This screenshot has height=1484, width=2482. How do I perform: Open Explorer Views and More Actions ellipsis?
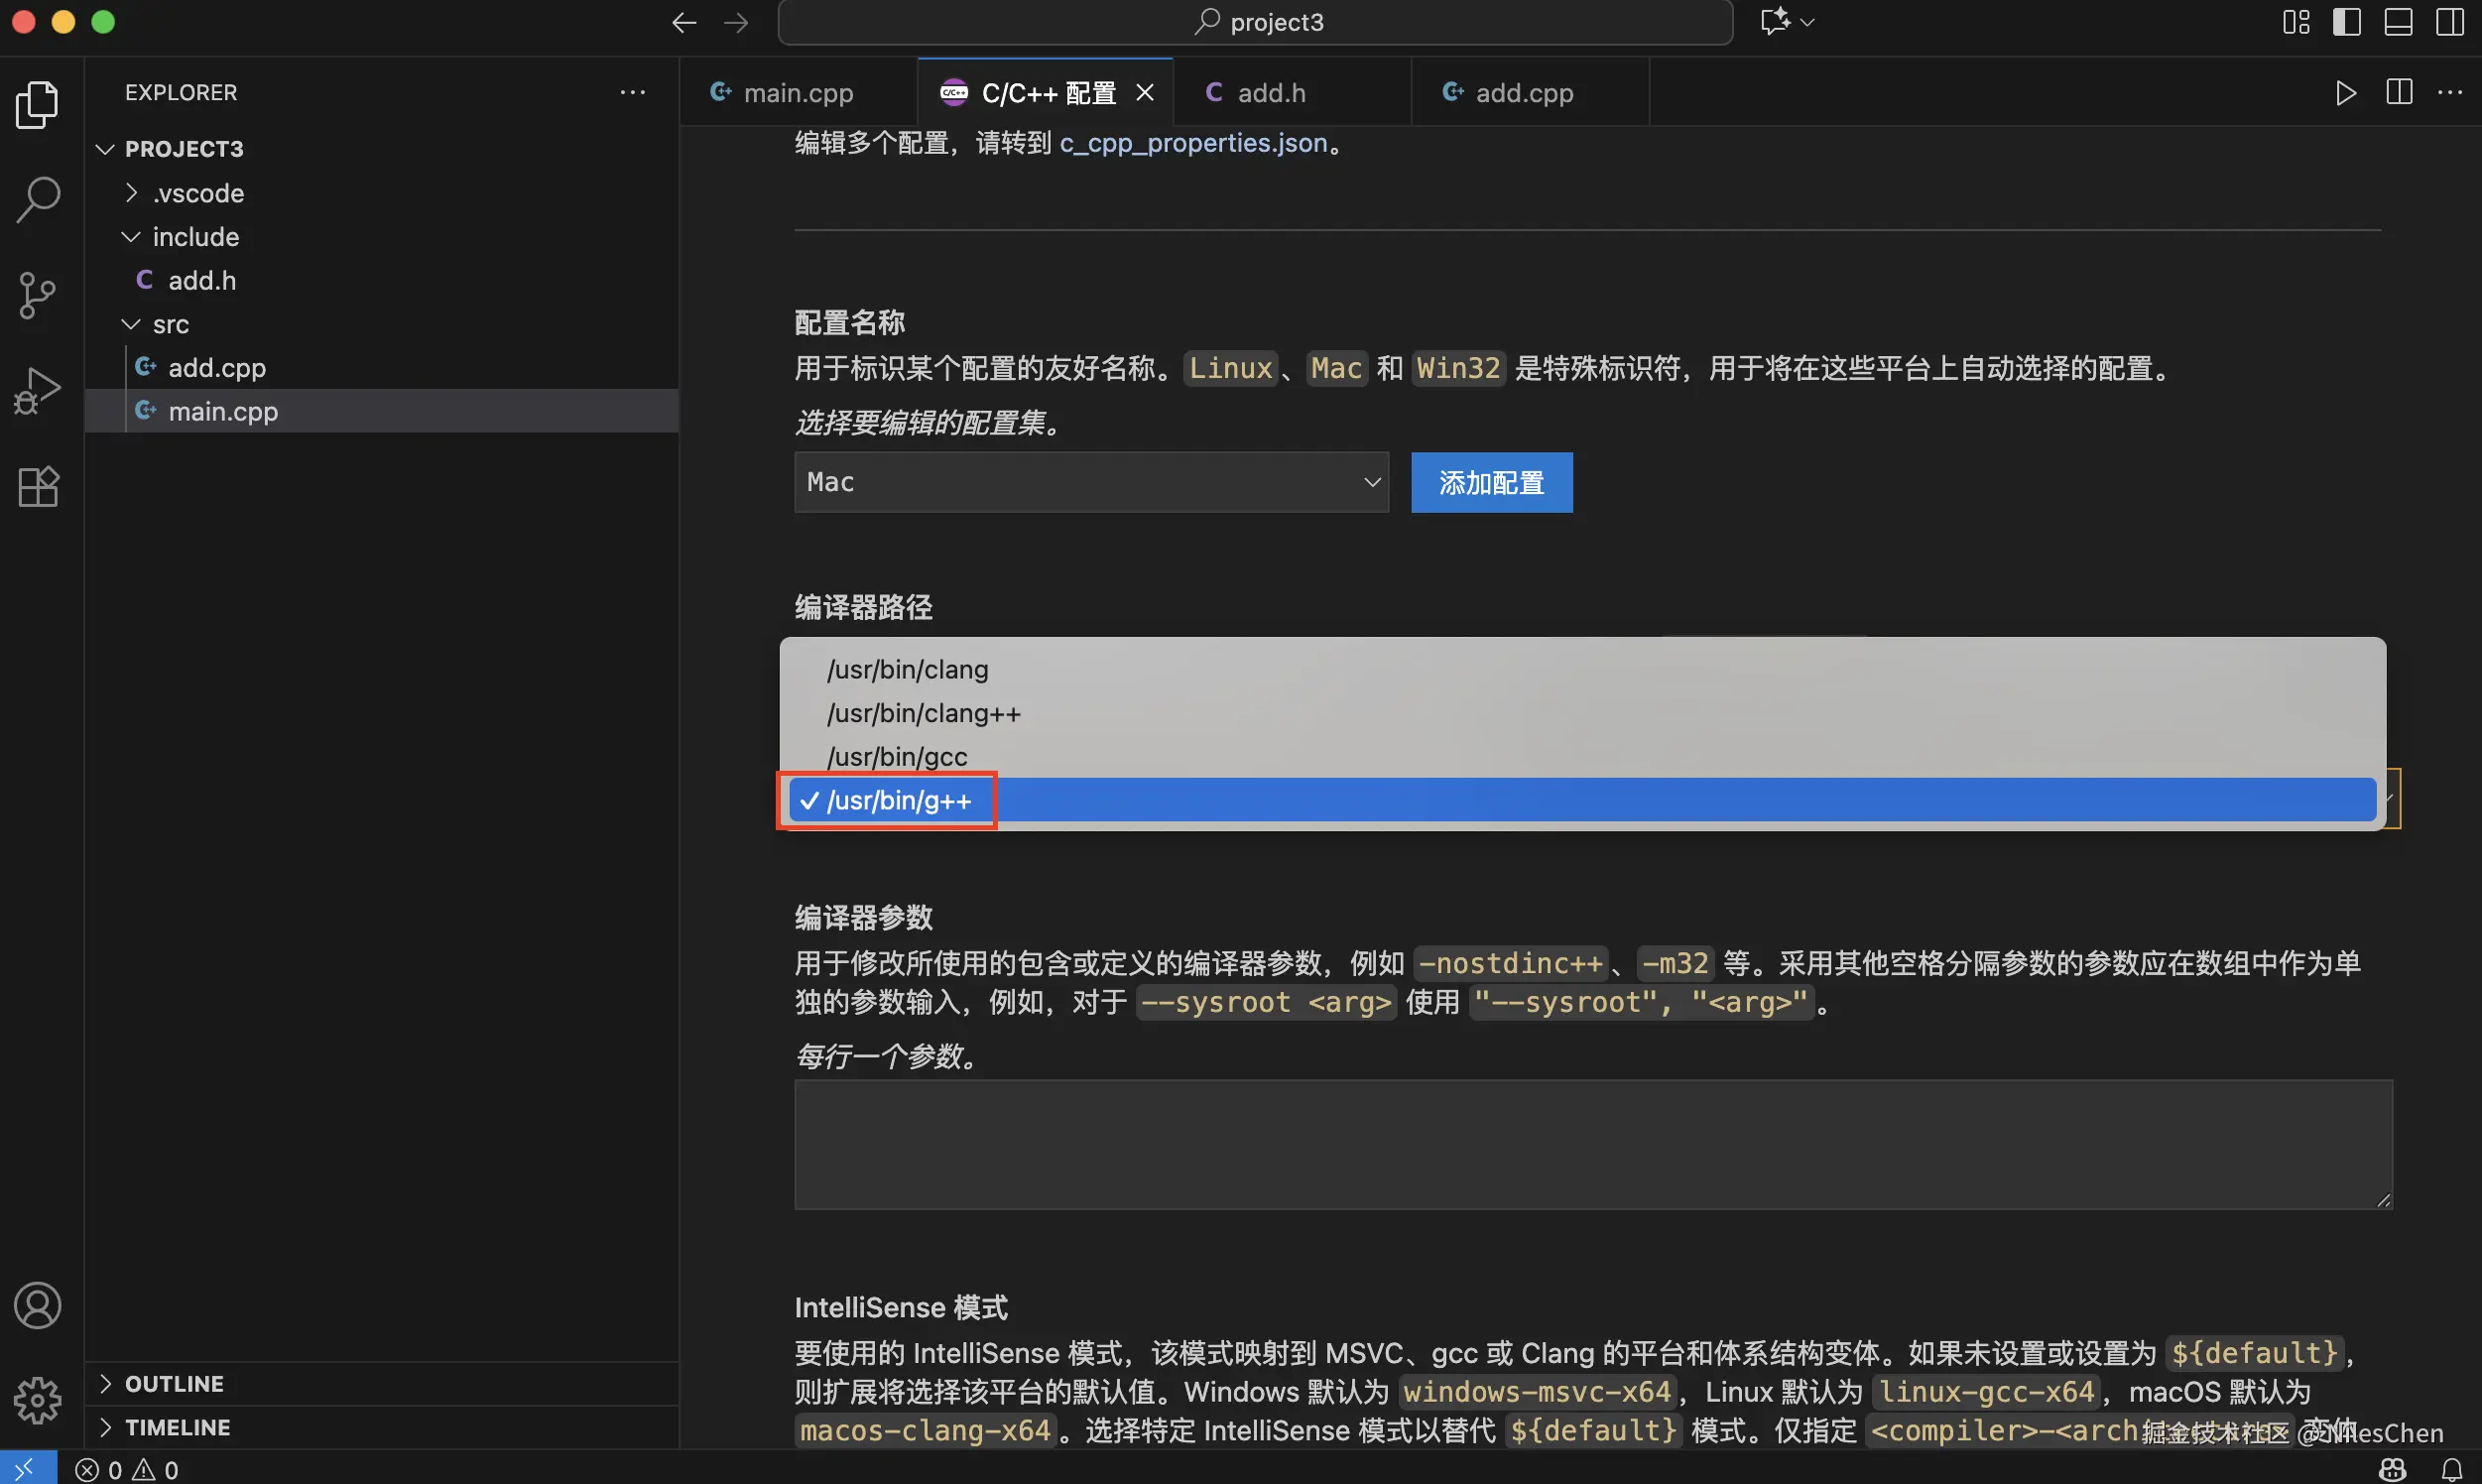tap(632, 92)
